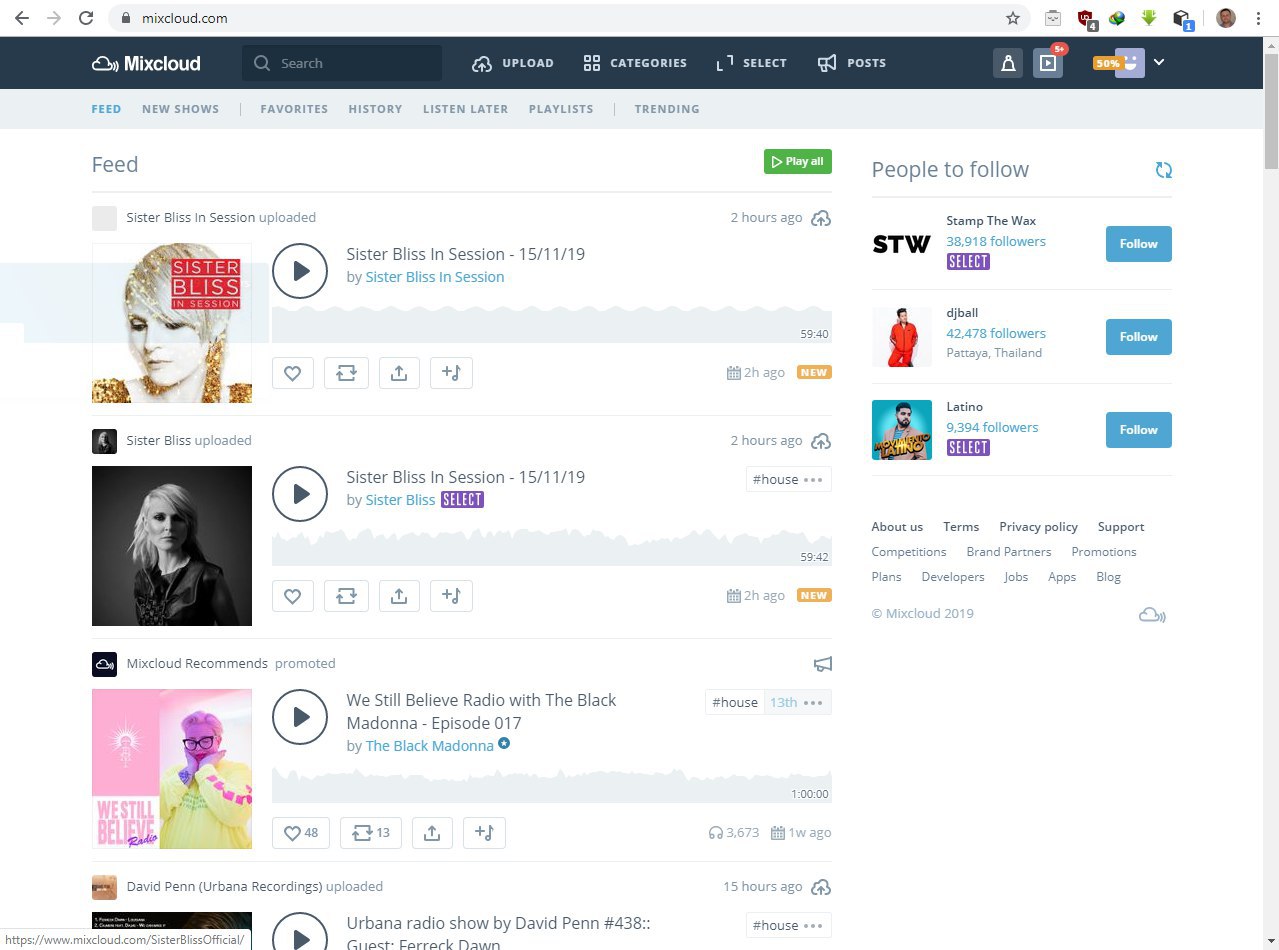The height and width of the screenshot is (950, 1279).
Task: Reload the browser page
Action: pyautogui.click(x=86, y=18)
